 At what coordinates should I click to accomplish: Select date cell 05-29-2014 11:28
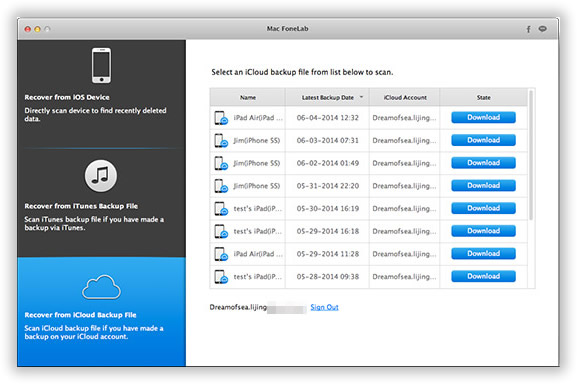pos(328,254)
